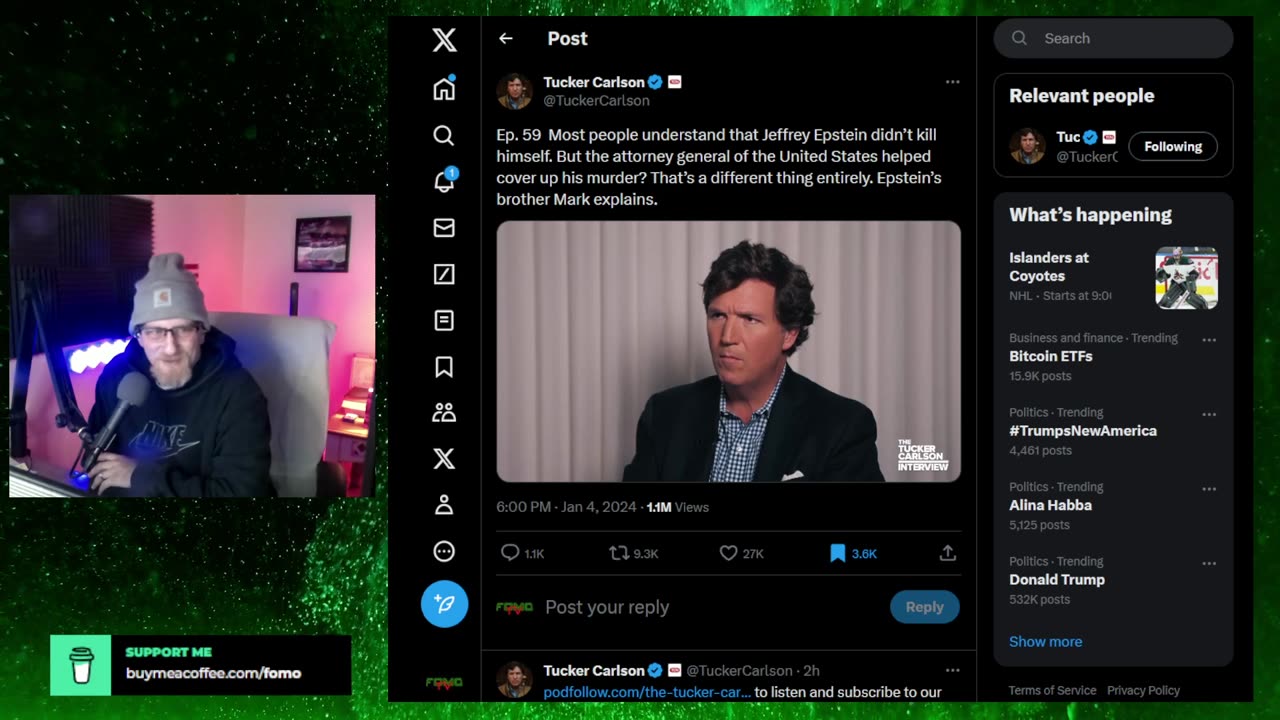Click the search magnifier in Search box

[1019, 38]
